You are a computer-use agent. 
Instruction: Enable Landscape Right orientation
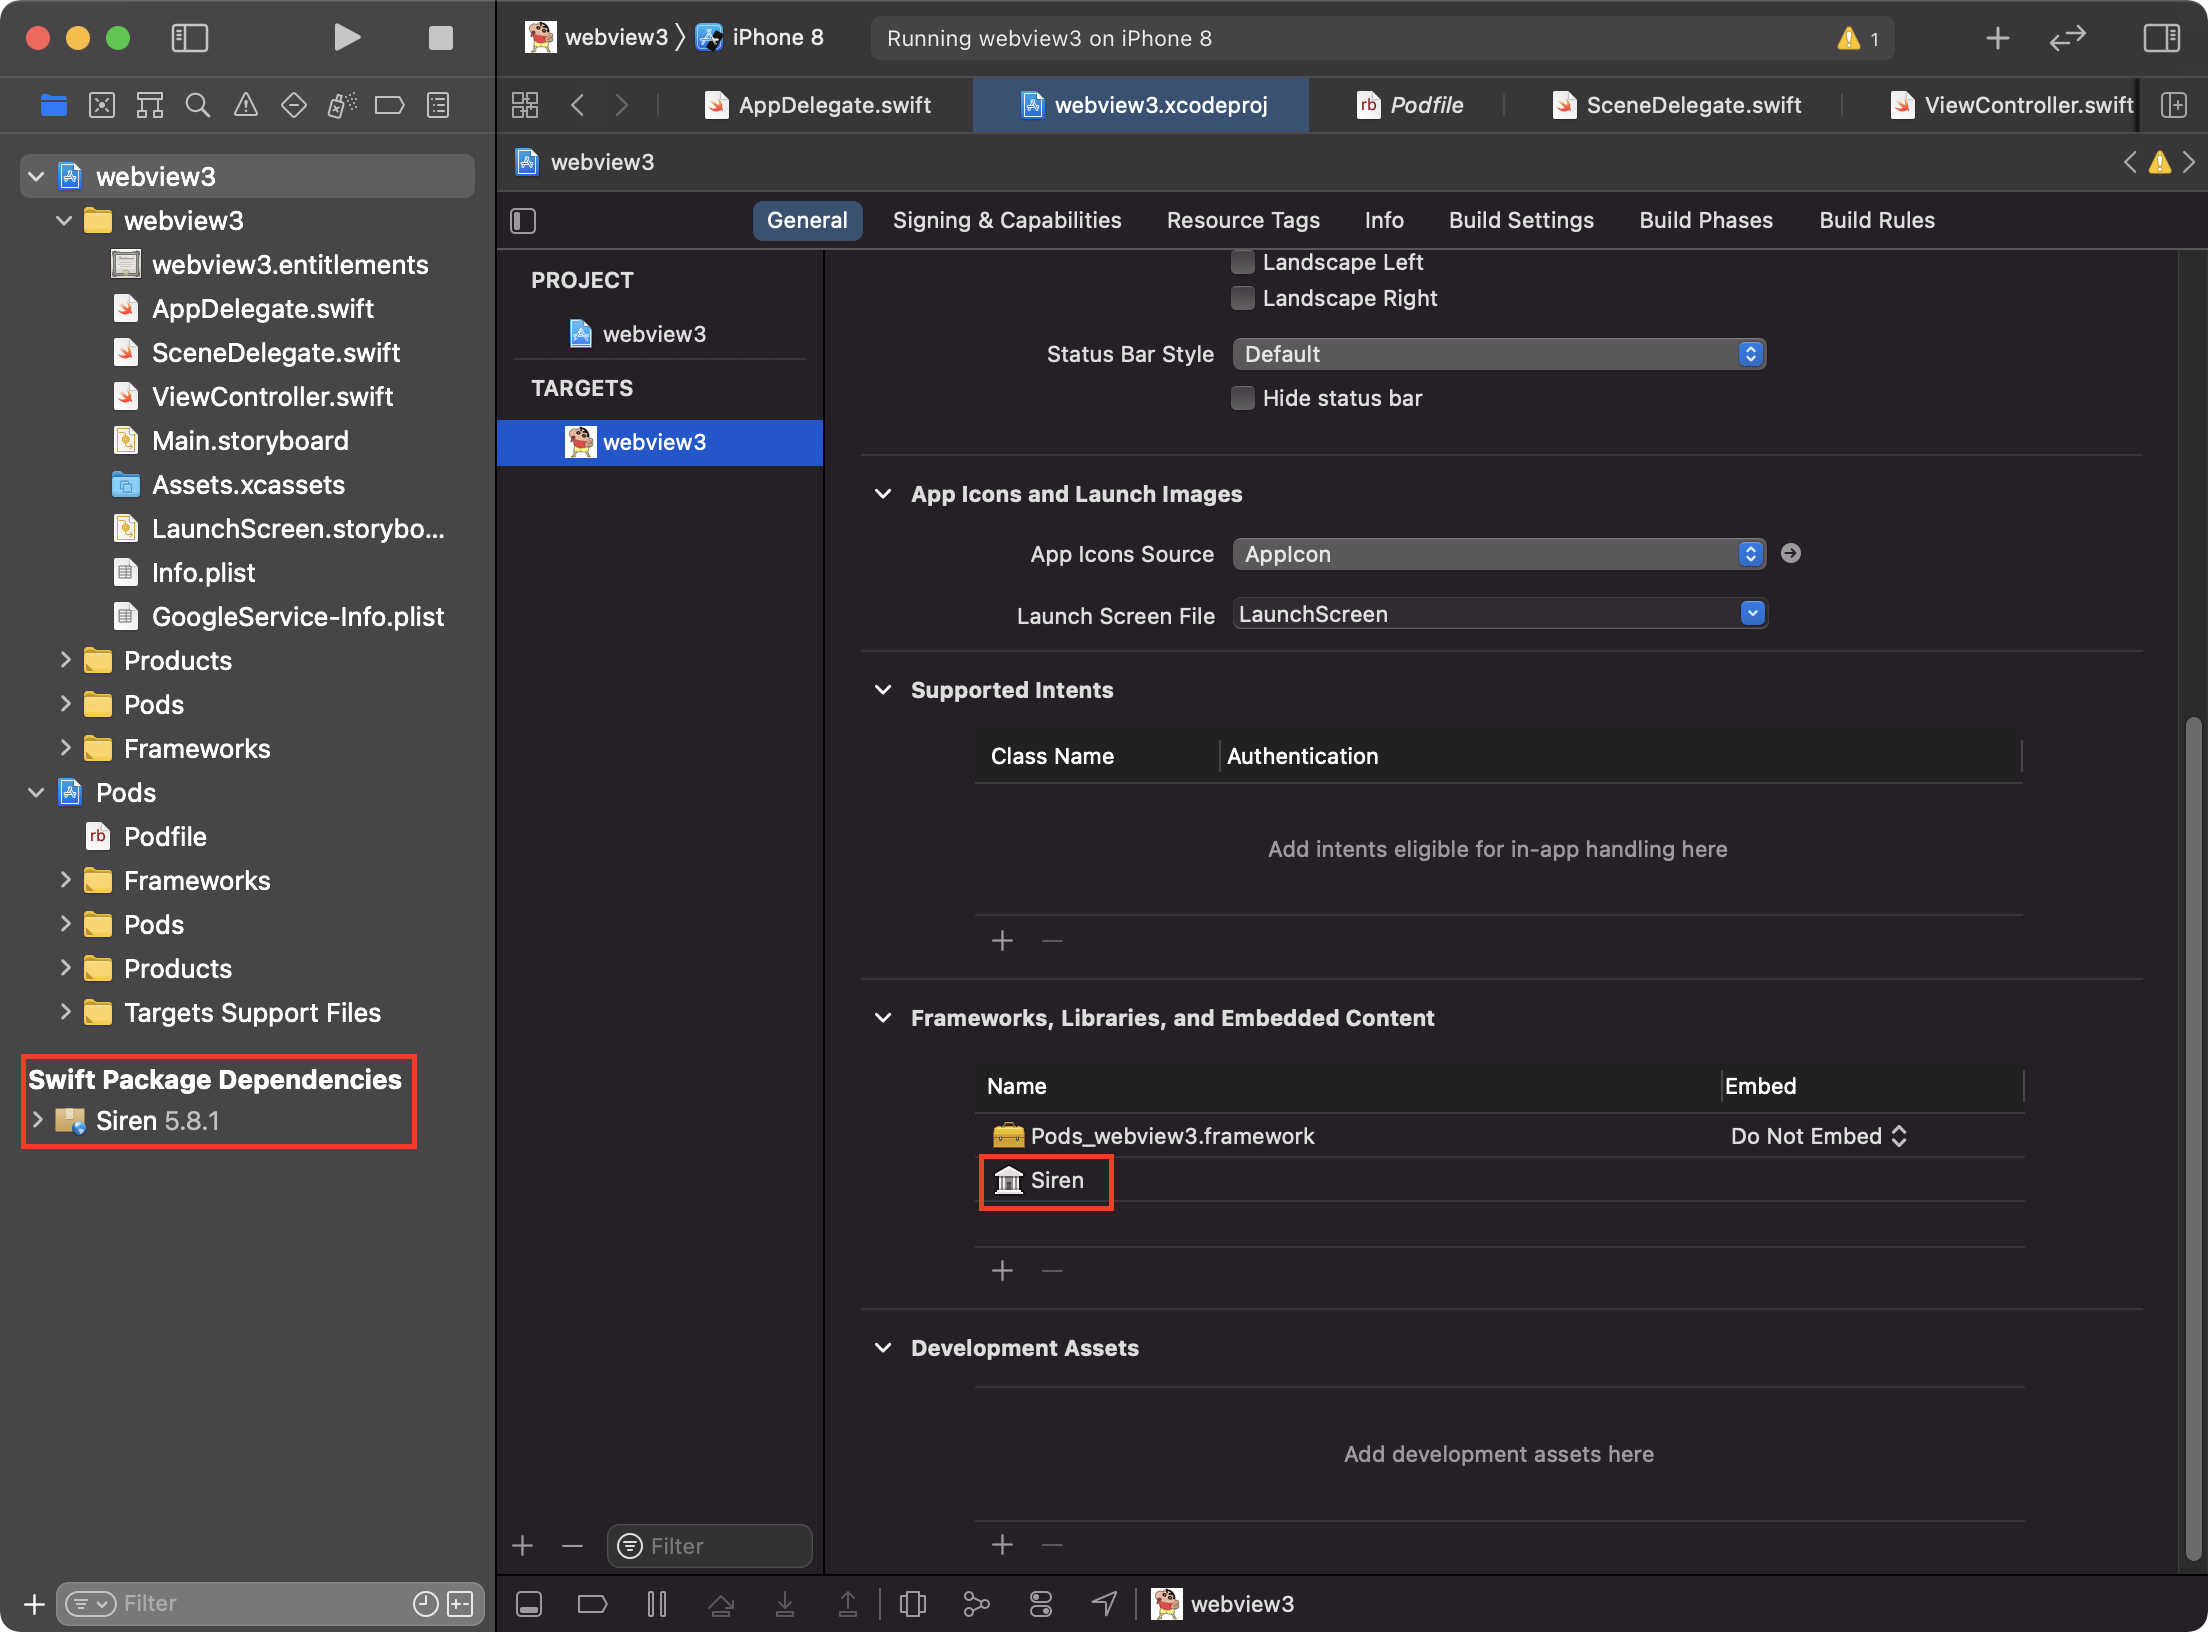[x=1243, y=298]
